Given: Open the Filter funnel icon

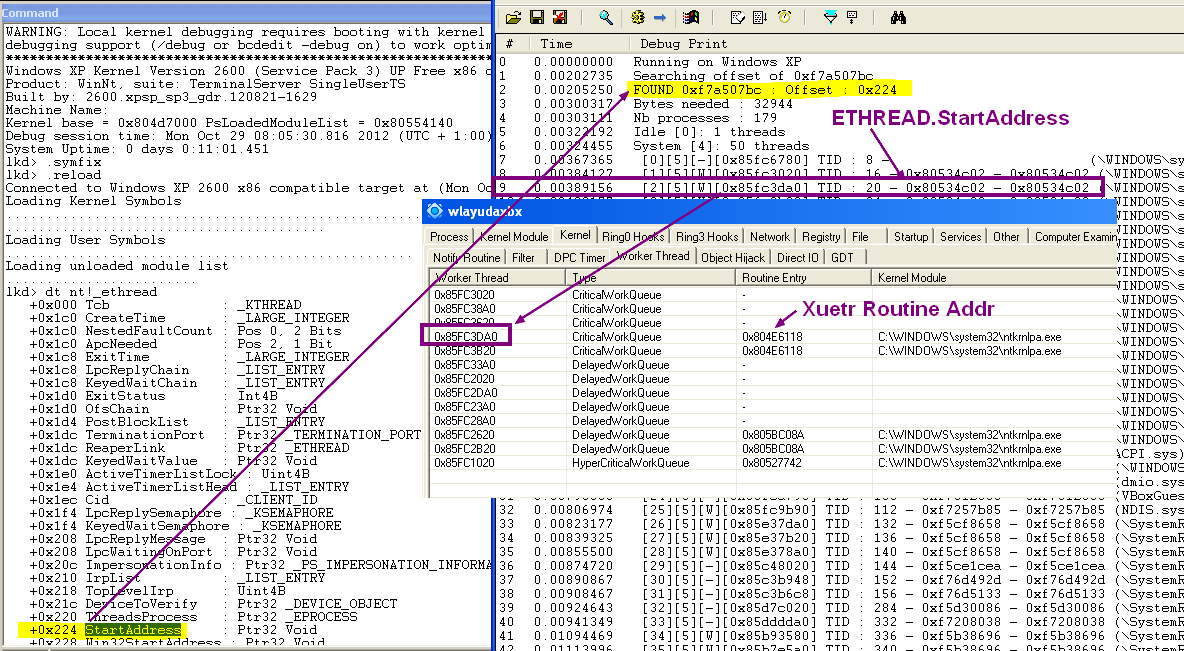Looking at the screenshot, I should tap(829, 17).
